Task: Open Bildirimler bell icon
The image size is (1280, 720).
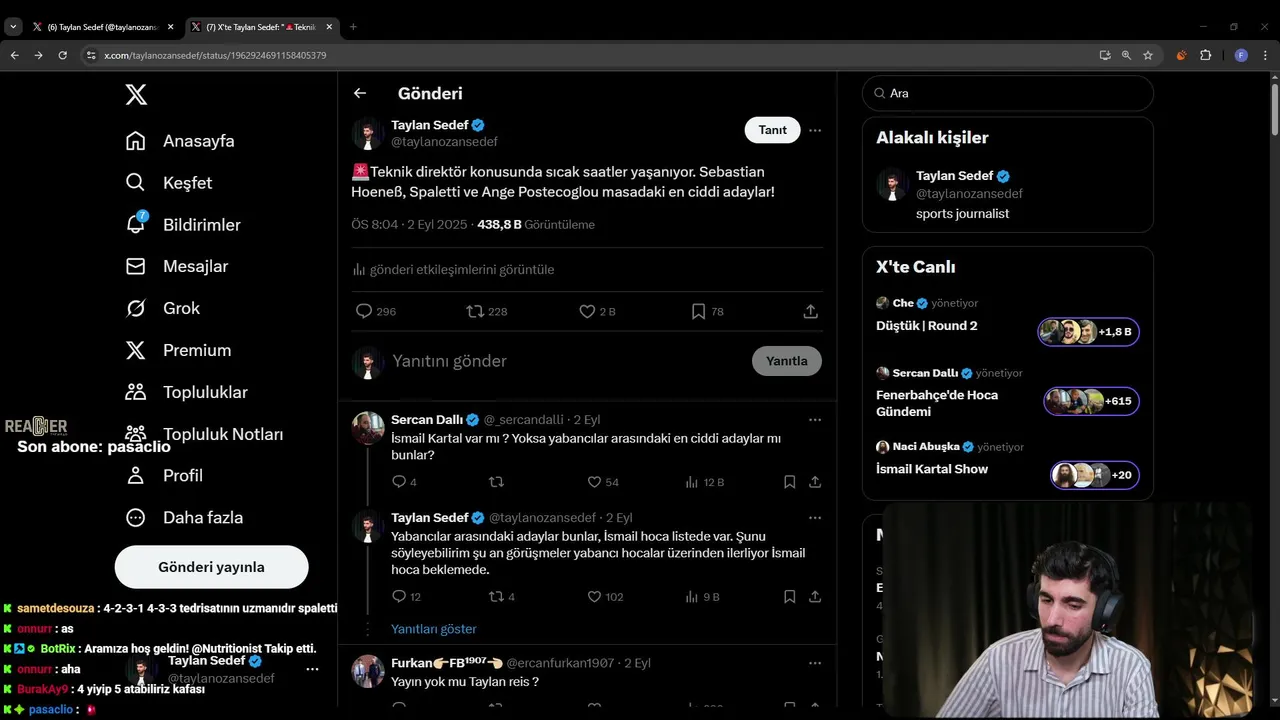Action: [136, 224]
